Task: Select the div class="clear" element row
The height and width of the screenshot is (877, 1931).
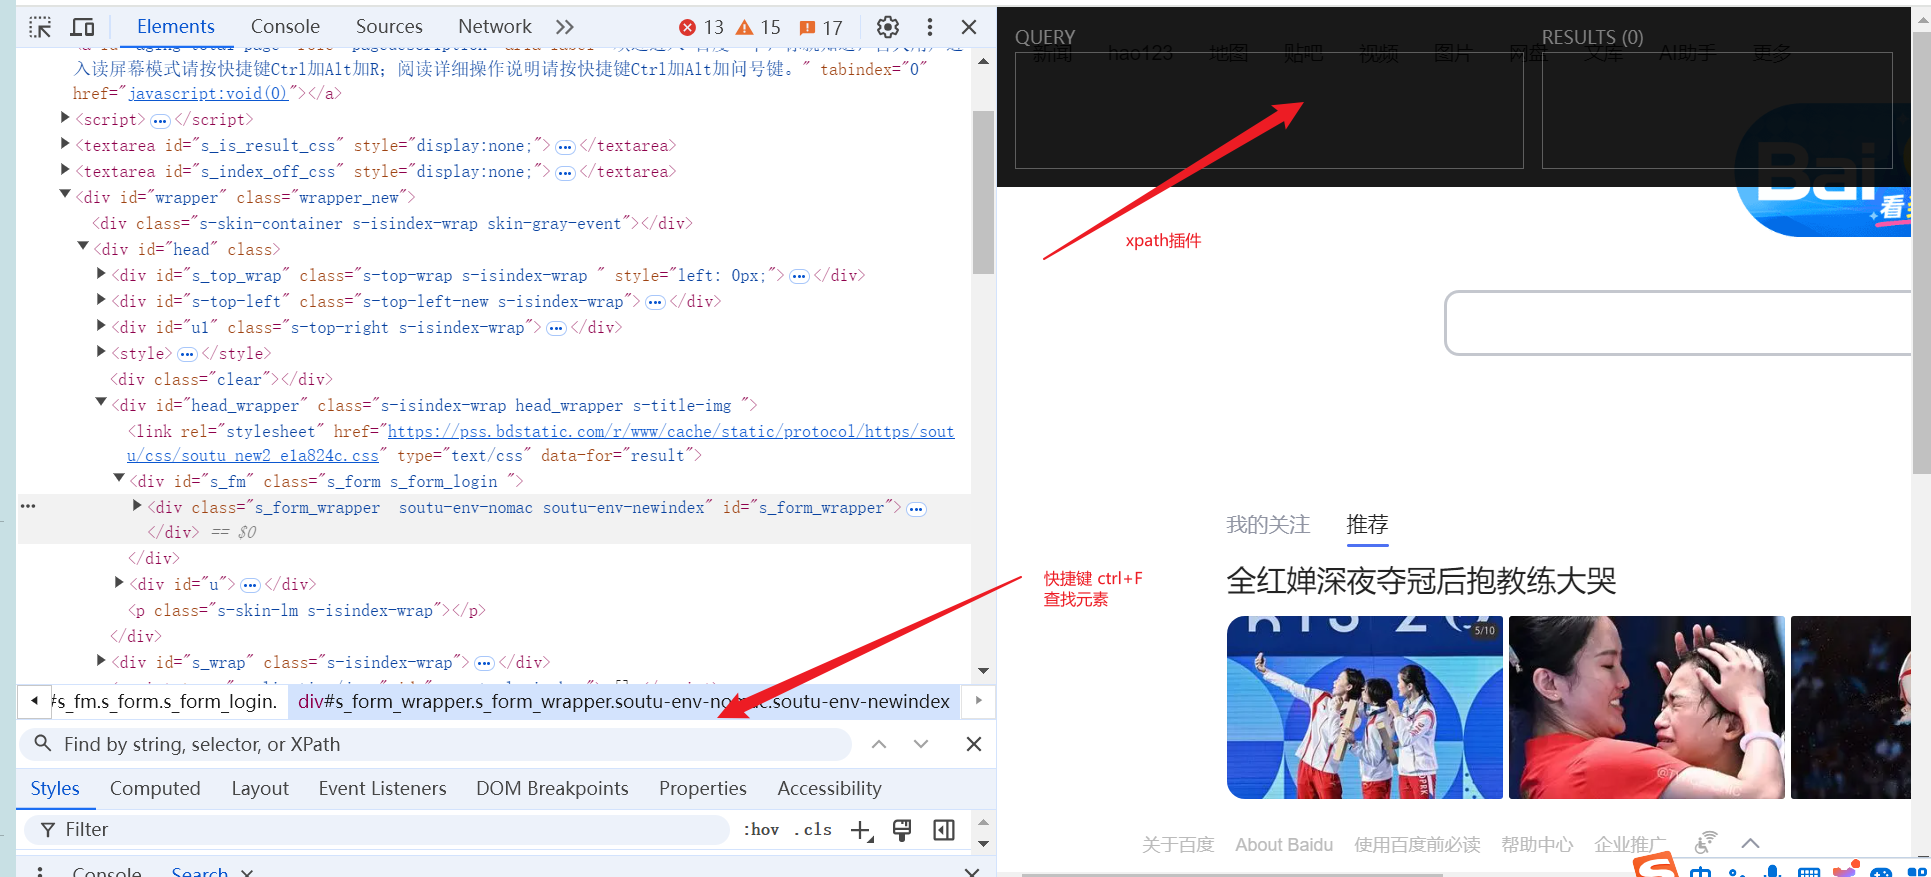Action: (222, 379)
